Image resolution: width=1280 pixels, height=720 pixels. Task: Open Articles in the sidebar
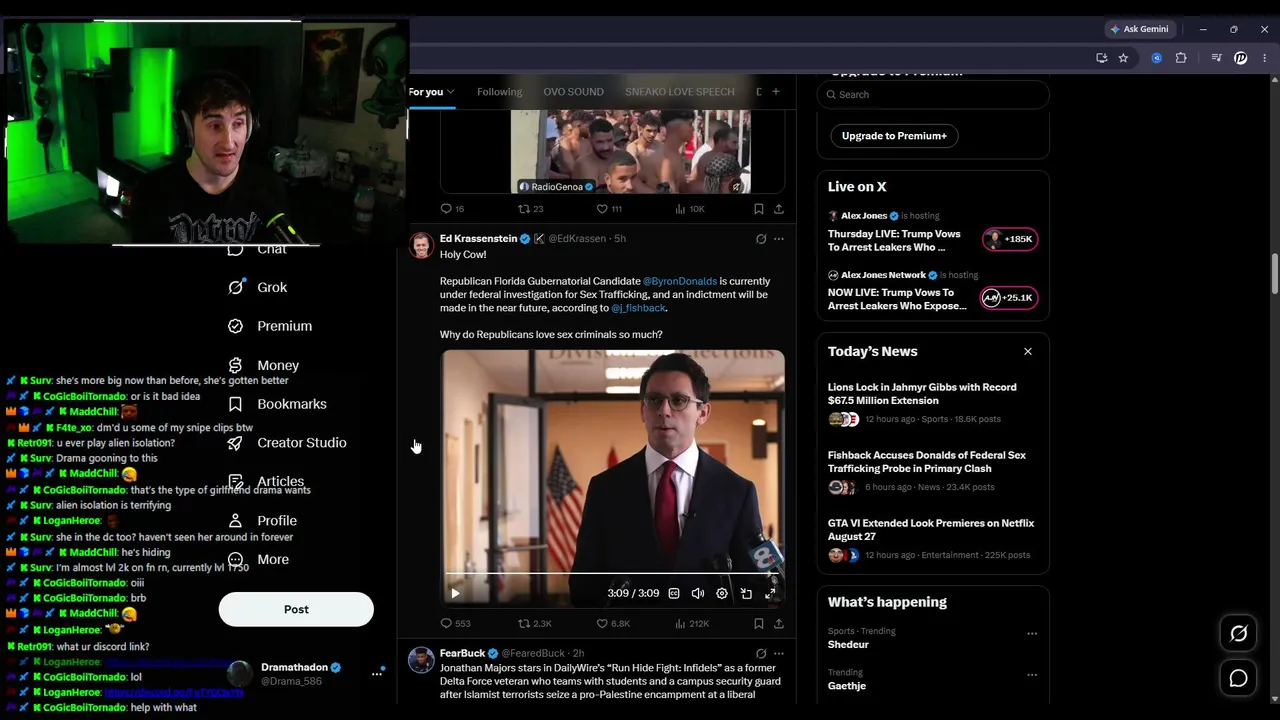pos(266,481)
